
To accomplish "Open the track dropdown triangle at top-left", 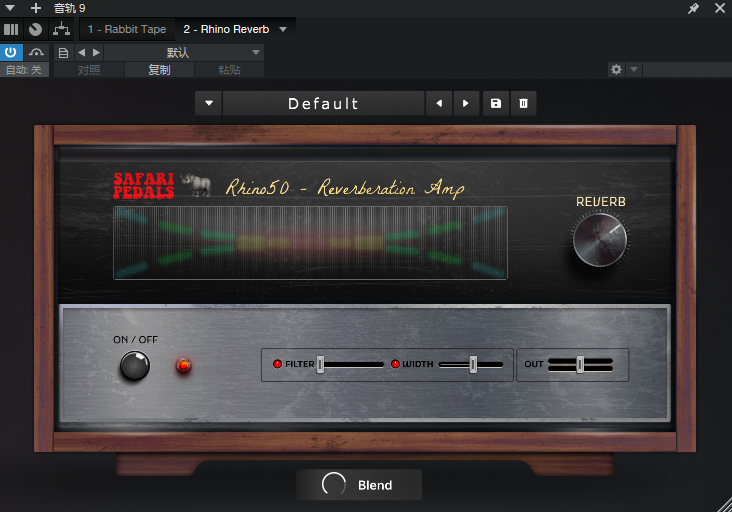I will click(x=9, y=8).
